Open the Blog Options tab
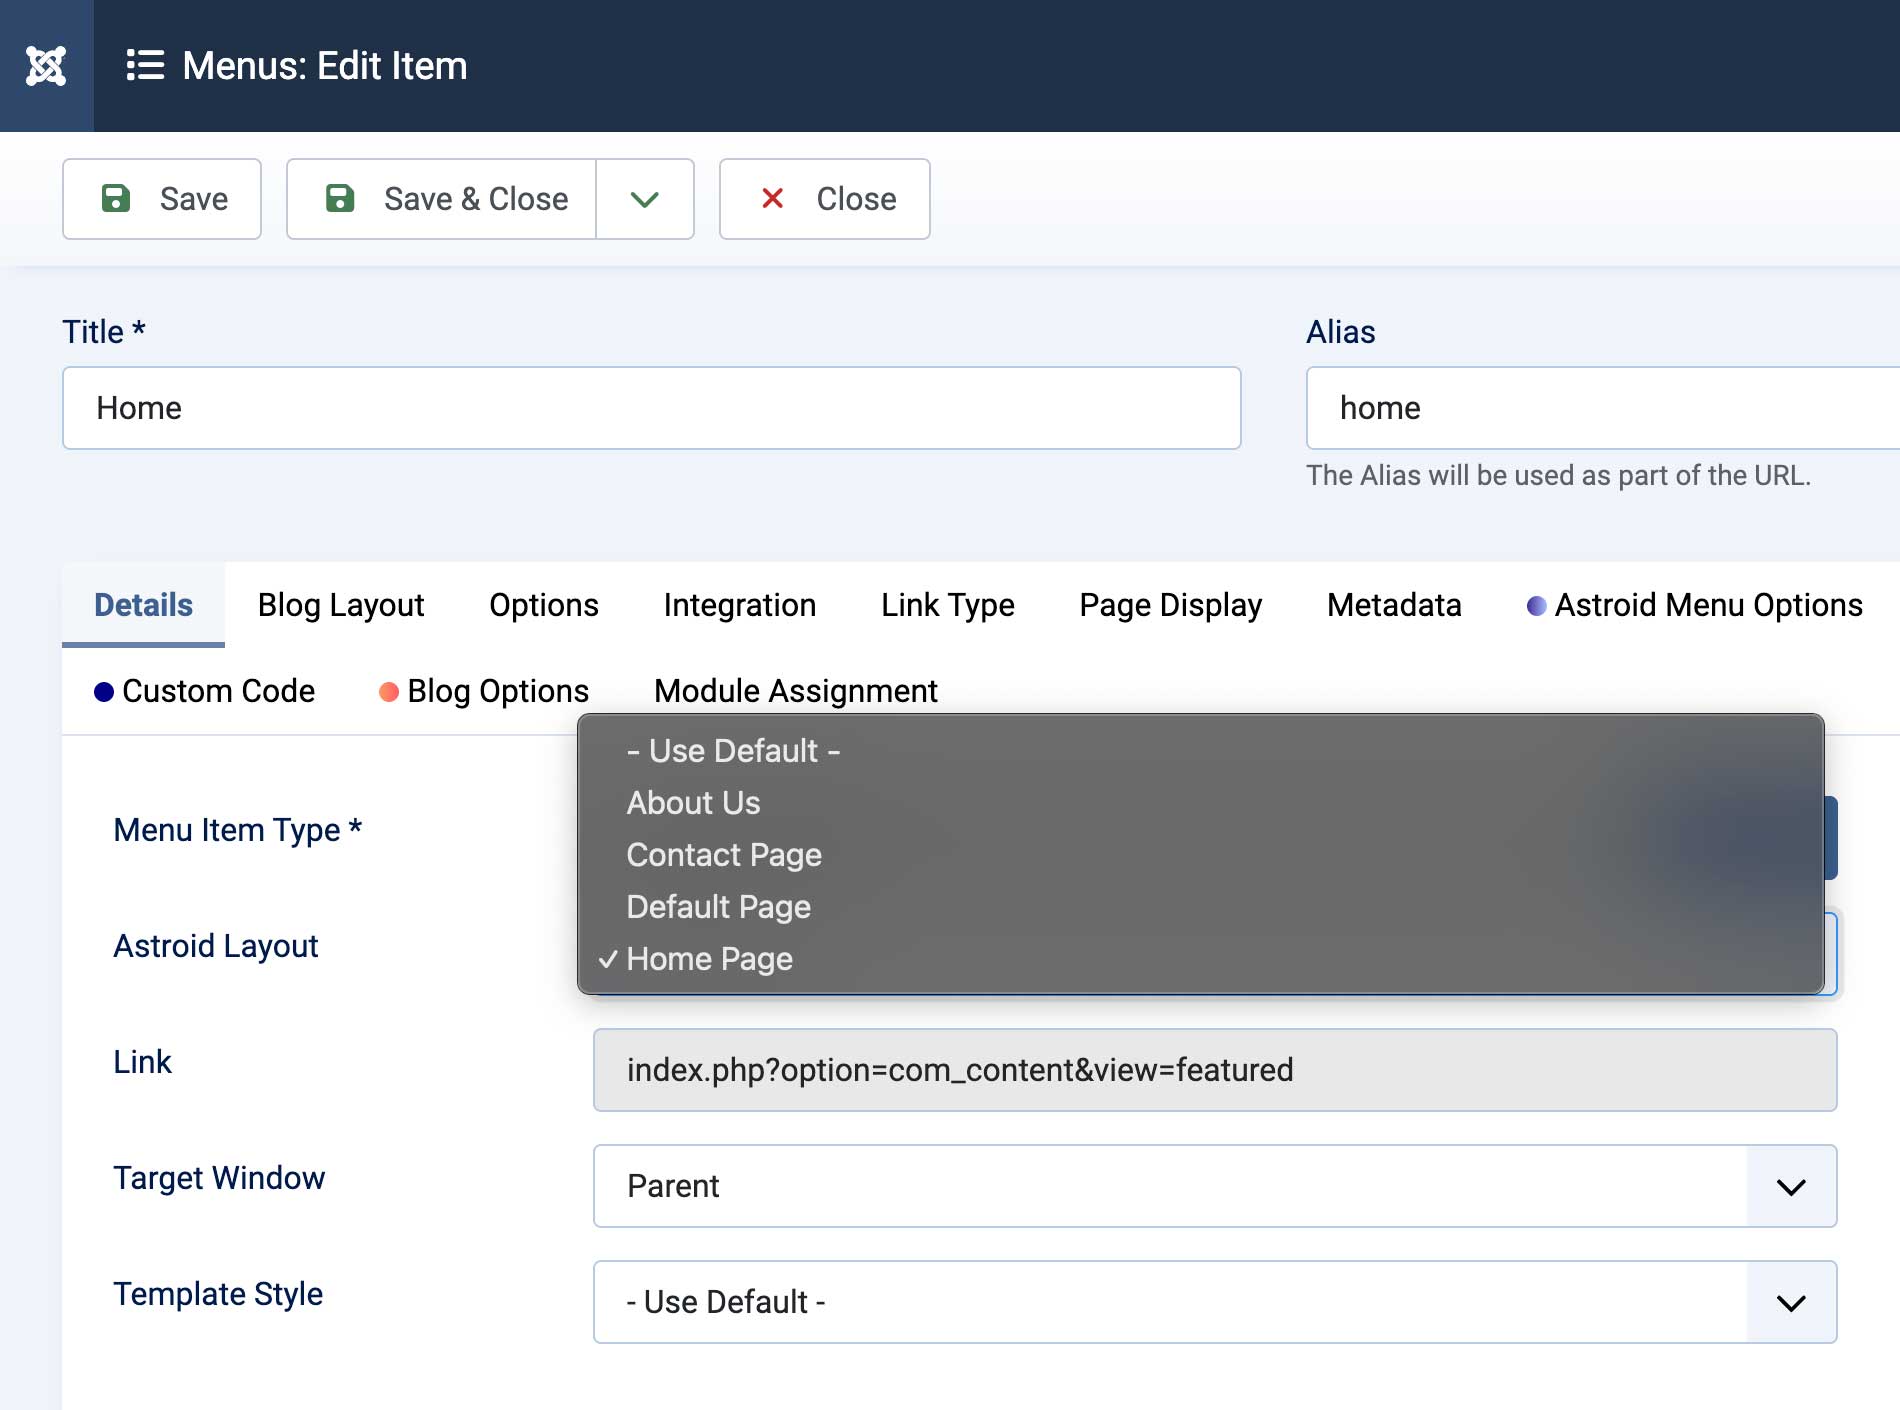This screenshot has height=1410, width=1900. click(484, 691)
